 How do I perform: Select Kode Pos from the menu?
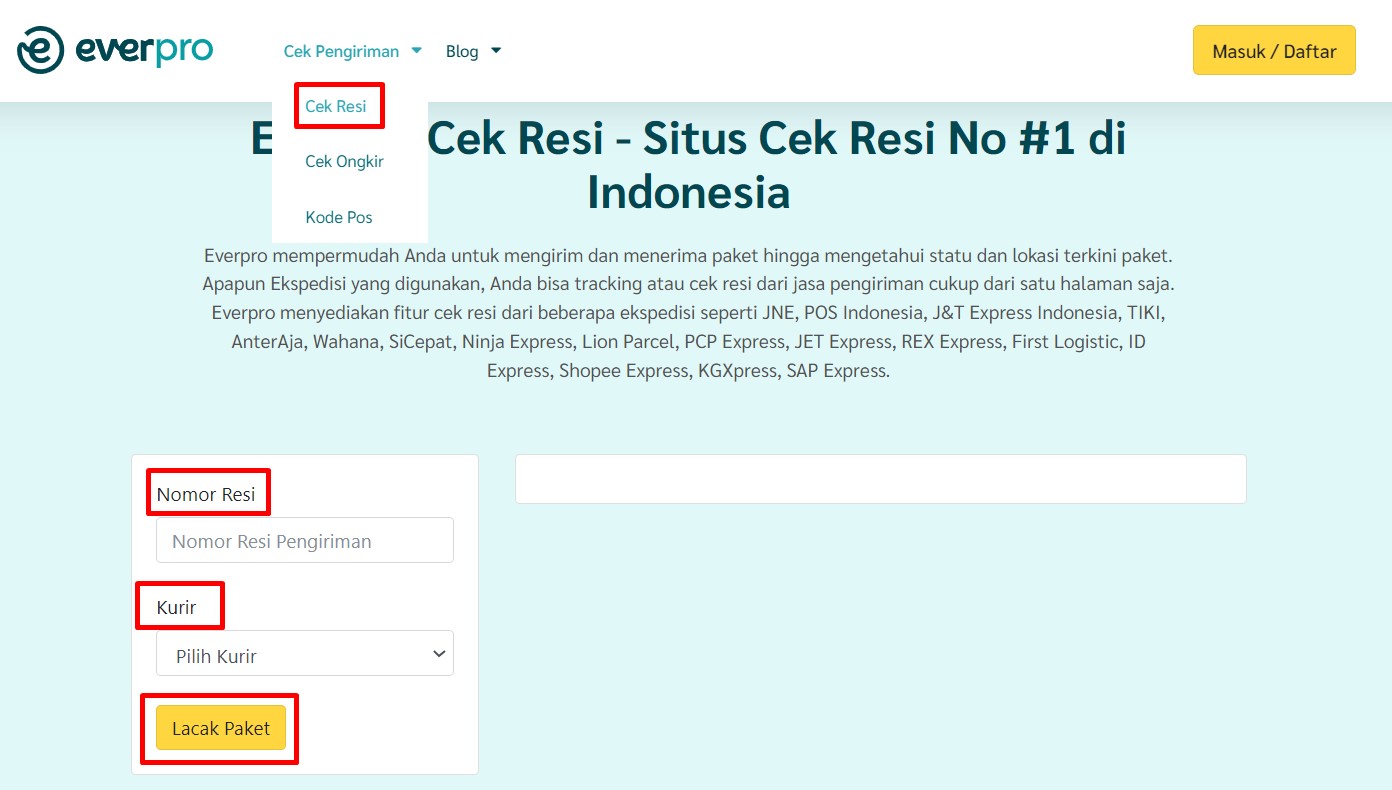pos(339,217)
